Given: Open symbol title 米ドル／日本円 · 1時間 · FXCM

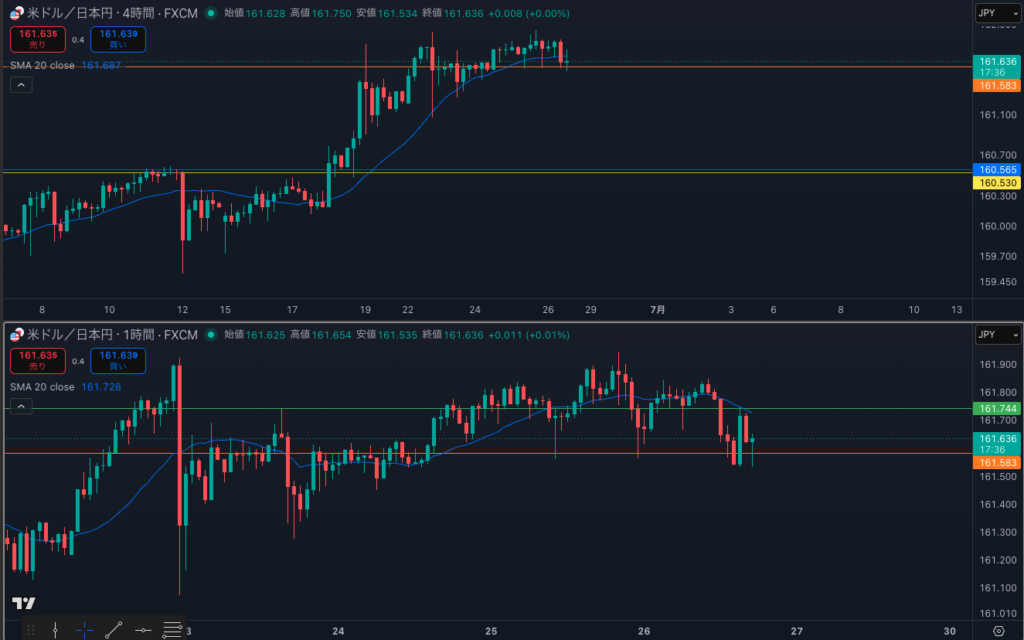Looking at the screenshot, I should (x=112, y=335).
